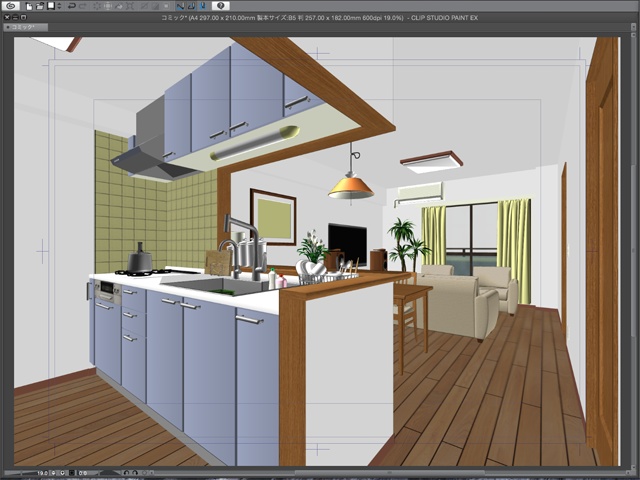Screen dimensions: 640x480
Task: Click the zoom value 19.0 field
Action: (42, 473)
